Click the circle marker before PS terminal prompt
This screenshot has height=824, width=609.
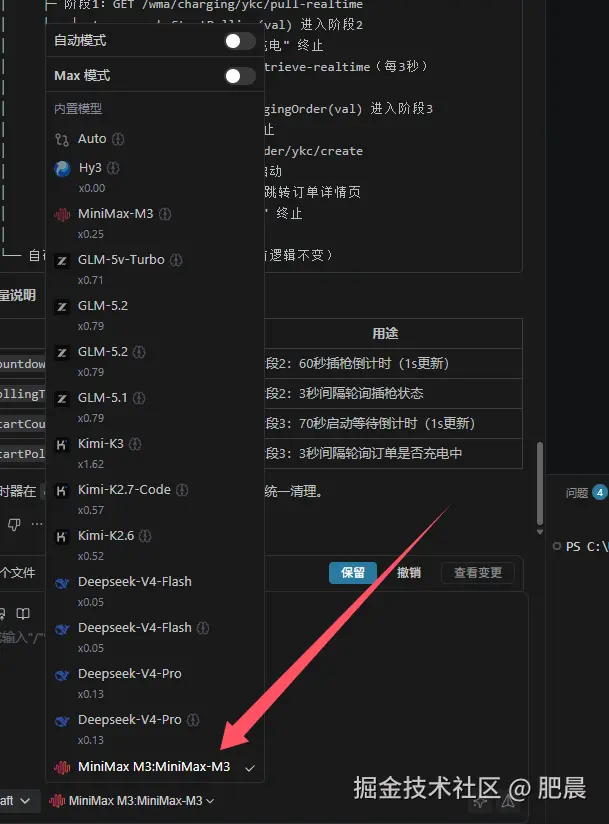[556, 547]
